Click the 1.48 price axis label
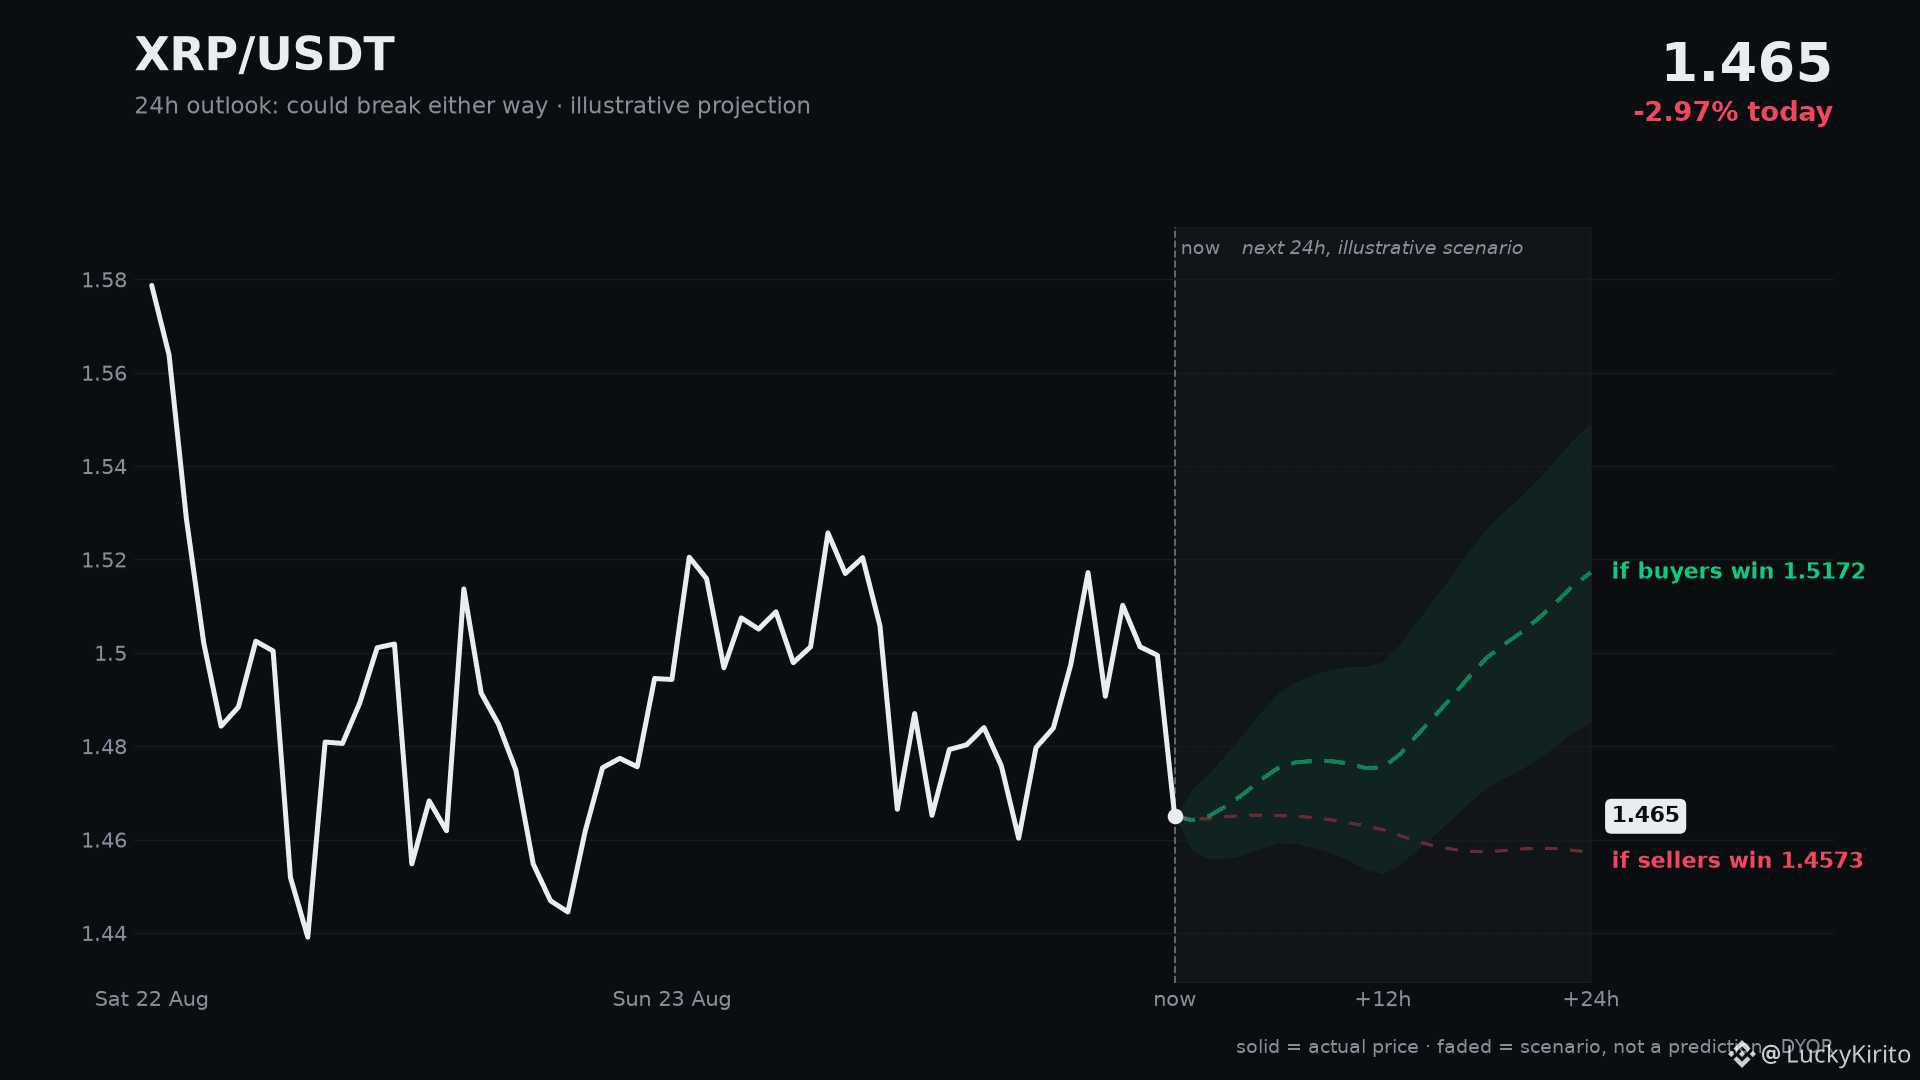Image resolution: width=1920 pixels, height=1080 pixels. point(104,747)
